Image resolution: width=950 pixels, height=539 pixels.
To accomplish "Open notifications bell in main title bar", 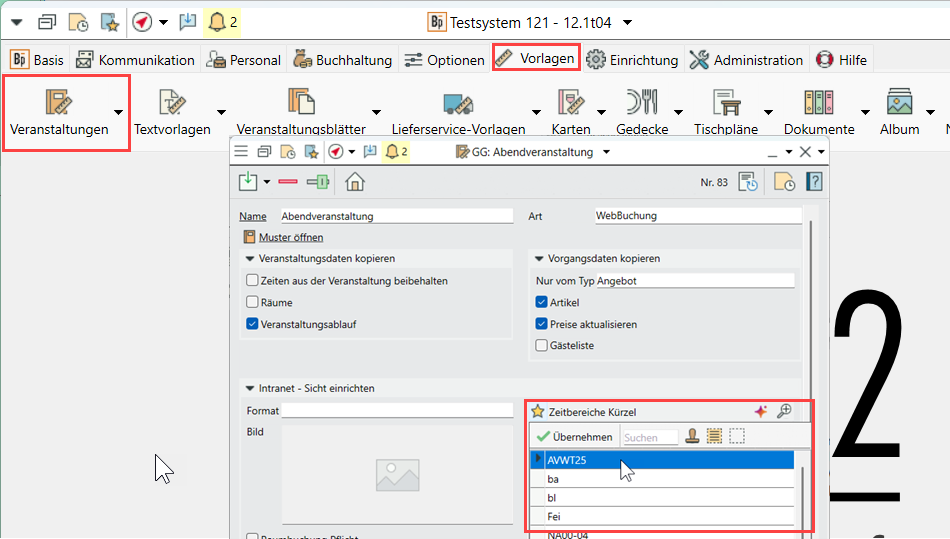I will click(220, 22).
